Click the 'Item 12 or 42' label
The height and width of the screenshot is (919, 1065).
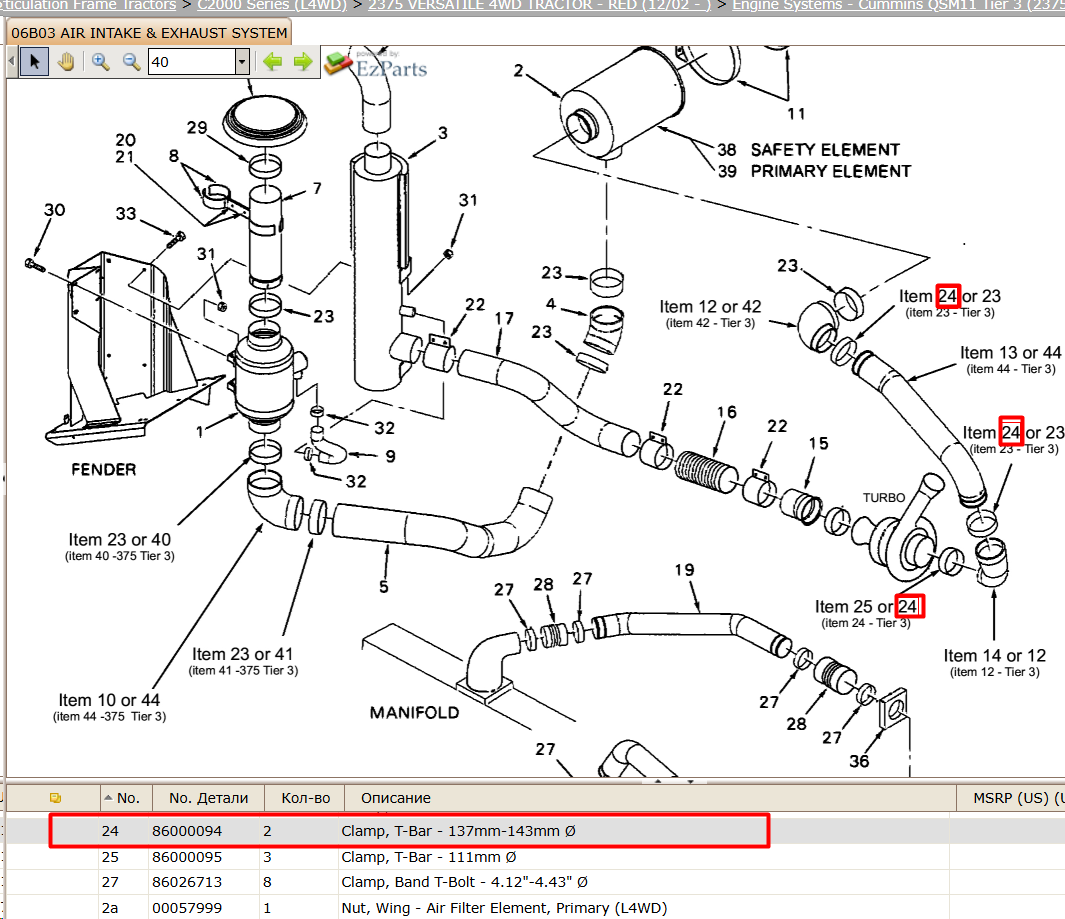coord(710,307)
